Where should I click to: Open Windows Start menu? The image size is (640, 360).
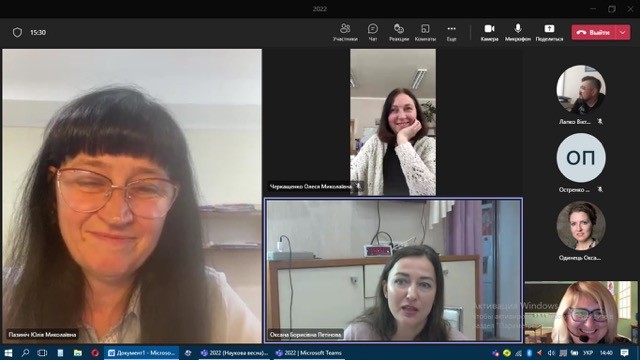[x=8, y=353]
